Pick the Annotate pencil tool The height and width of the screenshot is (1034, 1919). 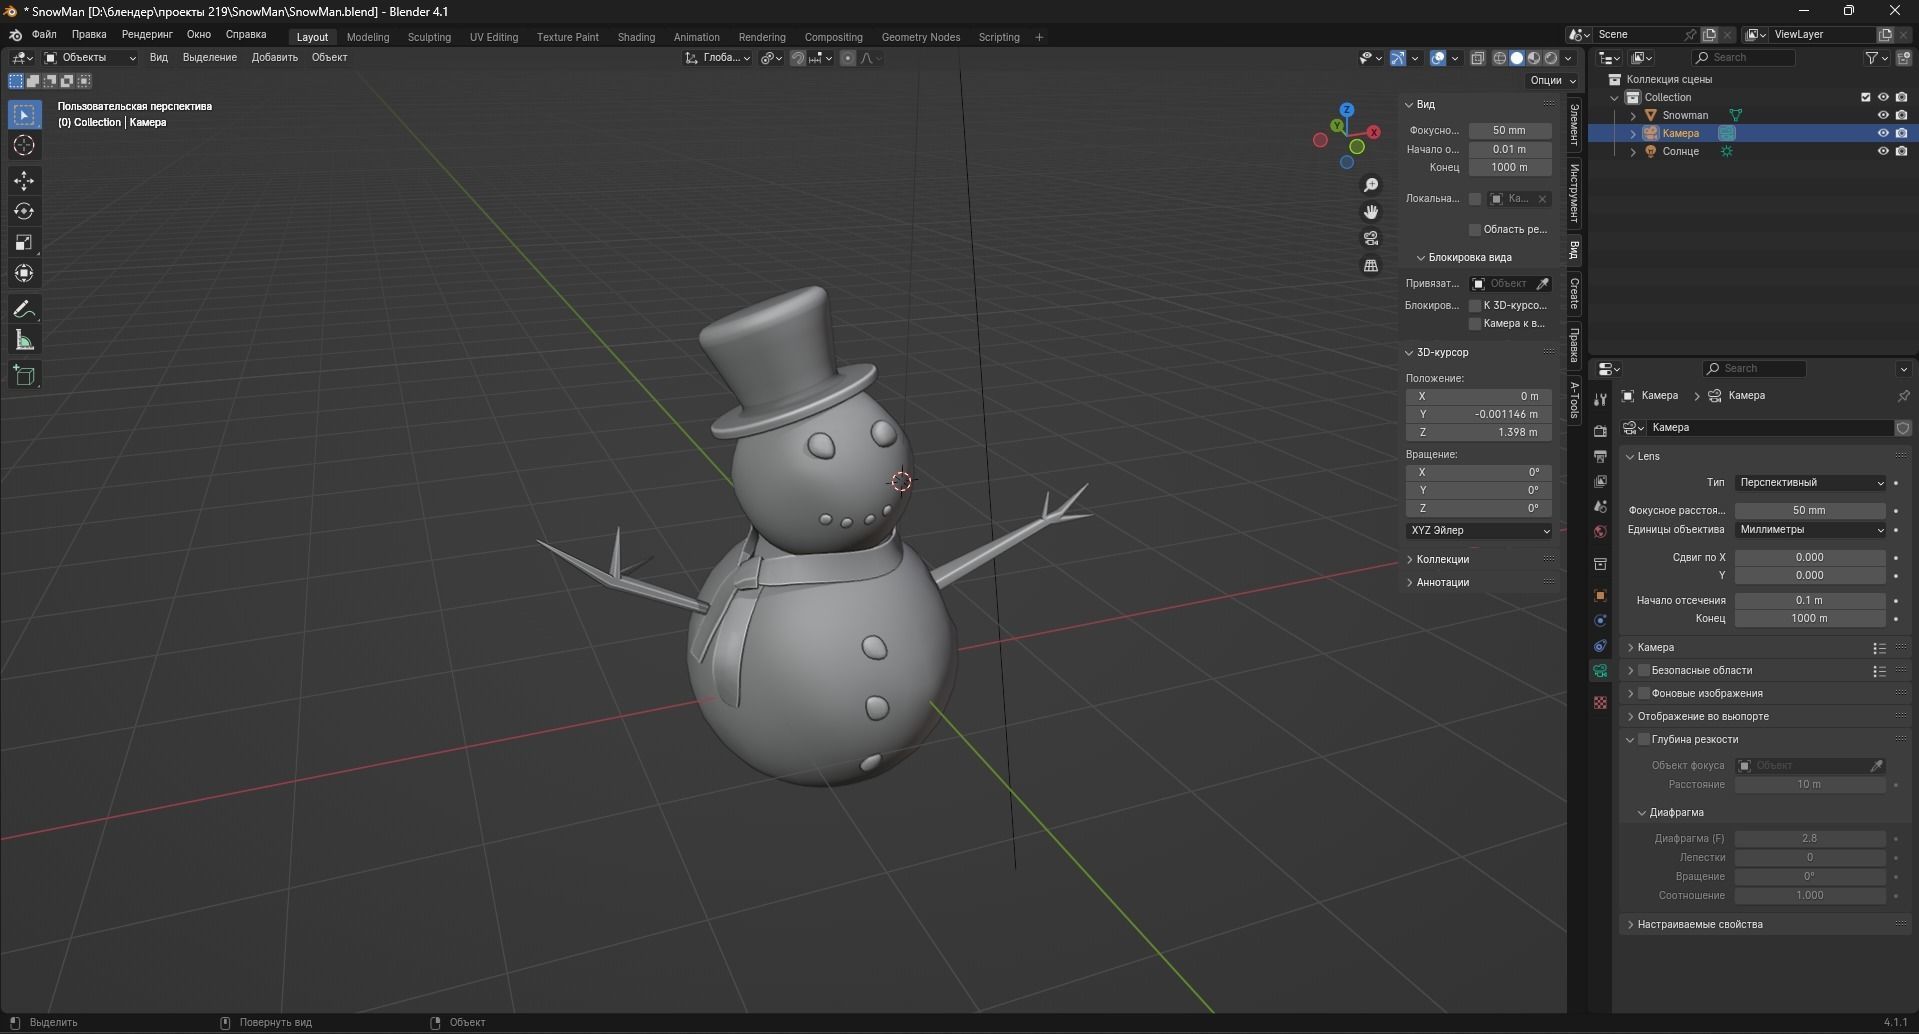pyautogui.click(x=25, y=310)
